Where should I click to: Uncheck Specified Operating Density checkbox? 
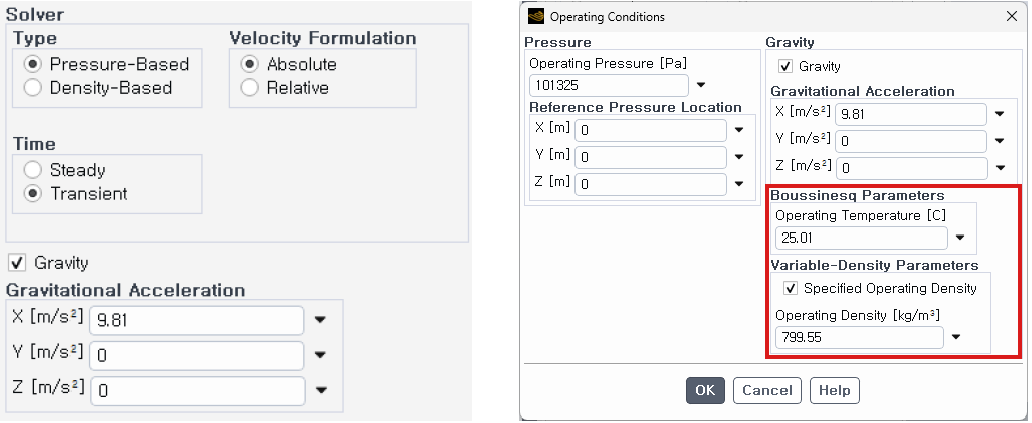pos(791,288)
